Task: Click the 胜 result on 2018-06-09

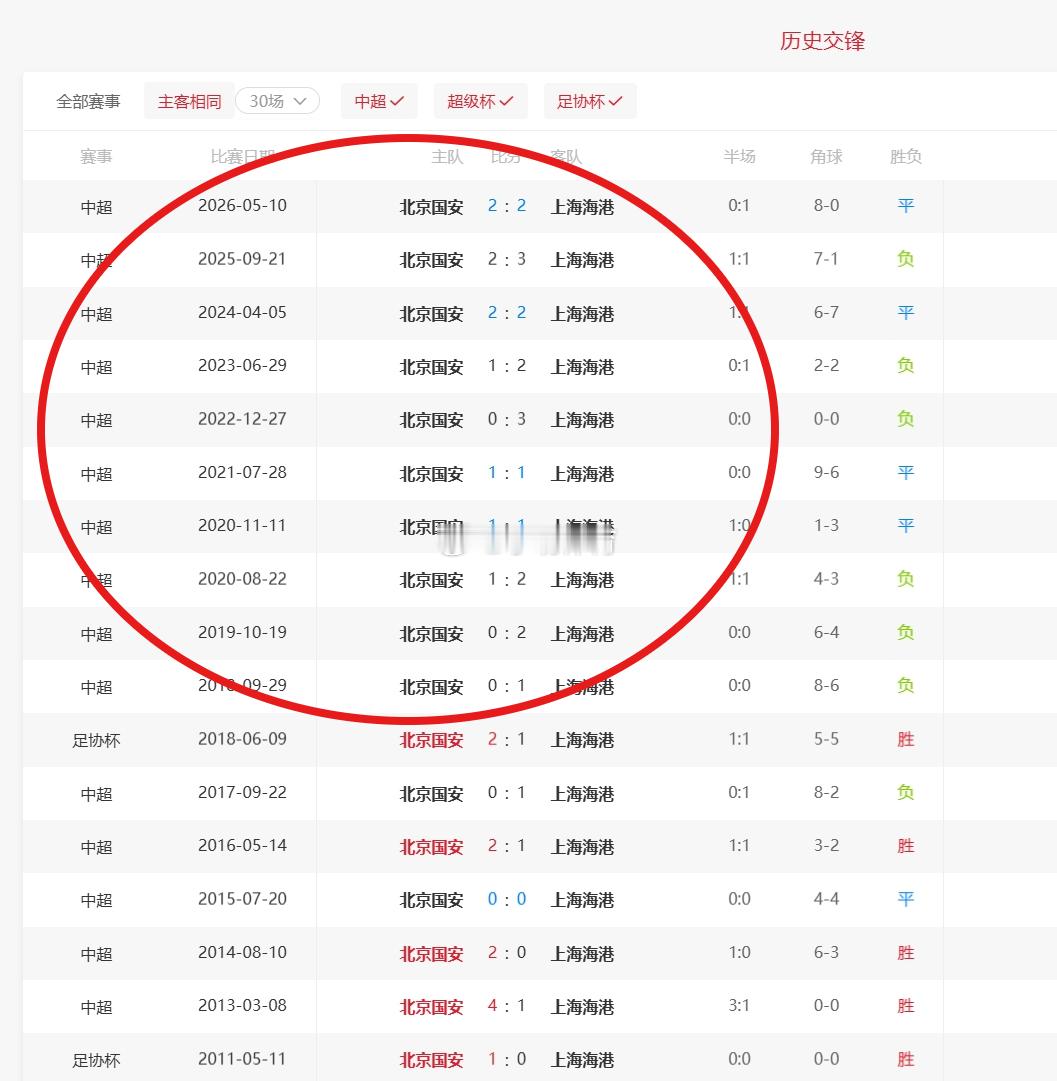Action: click(x=905, y=739)
